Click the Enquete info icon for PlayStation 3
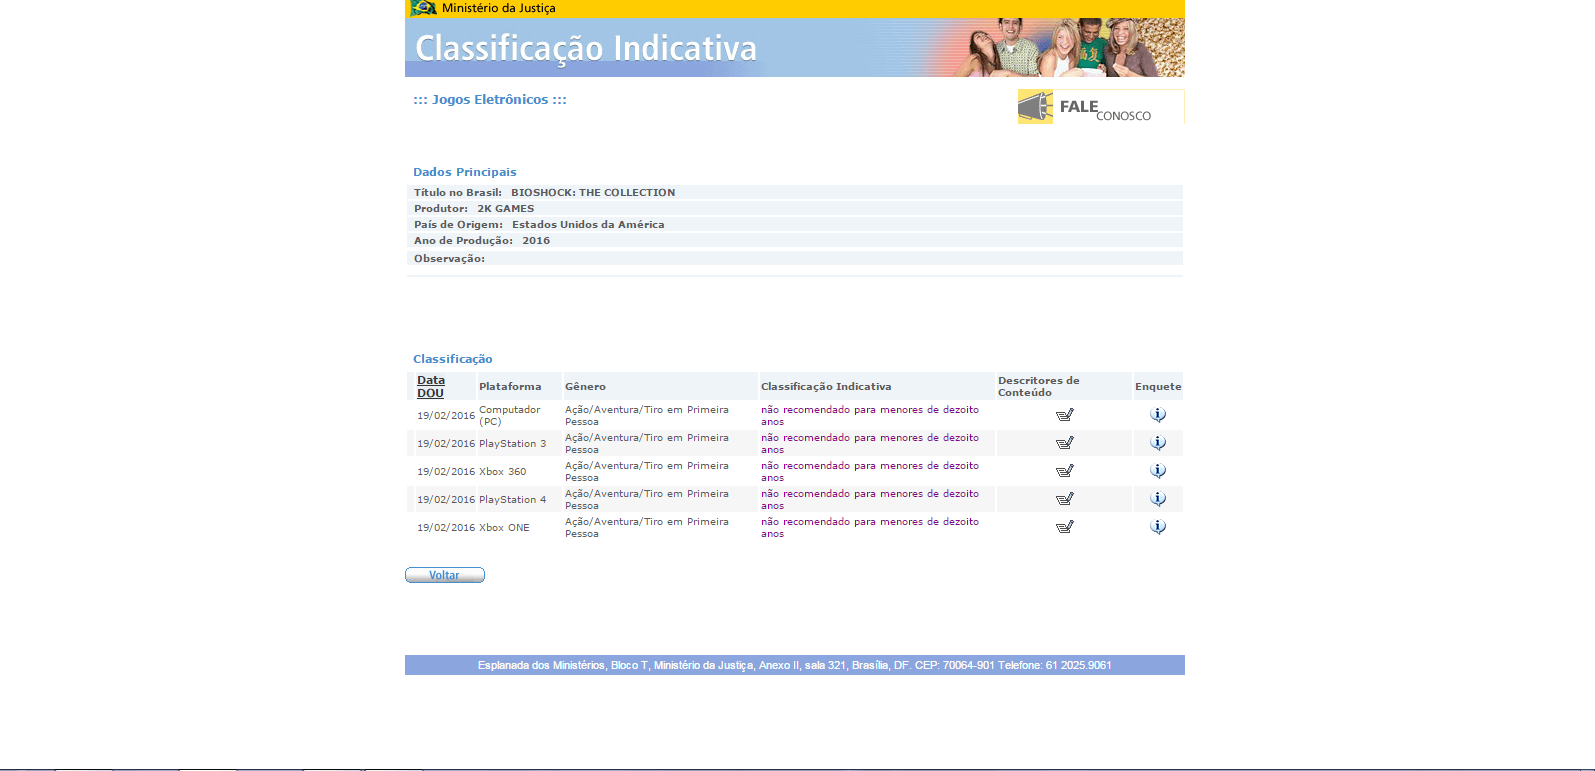The image size is (1595, 771). (1158, 443)
